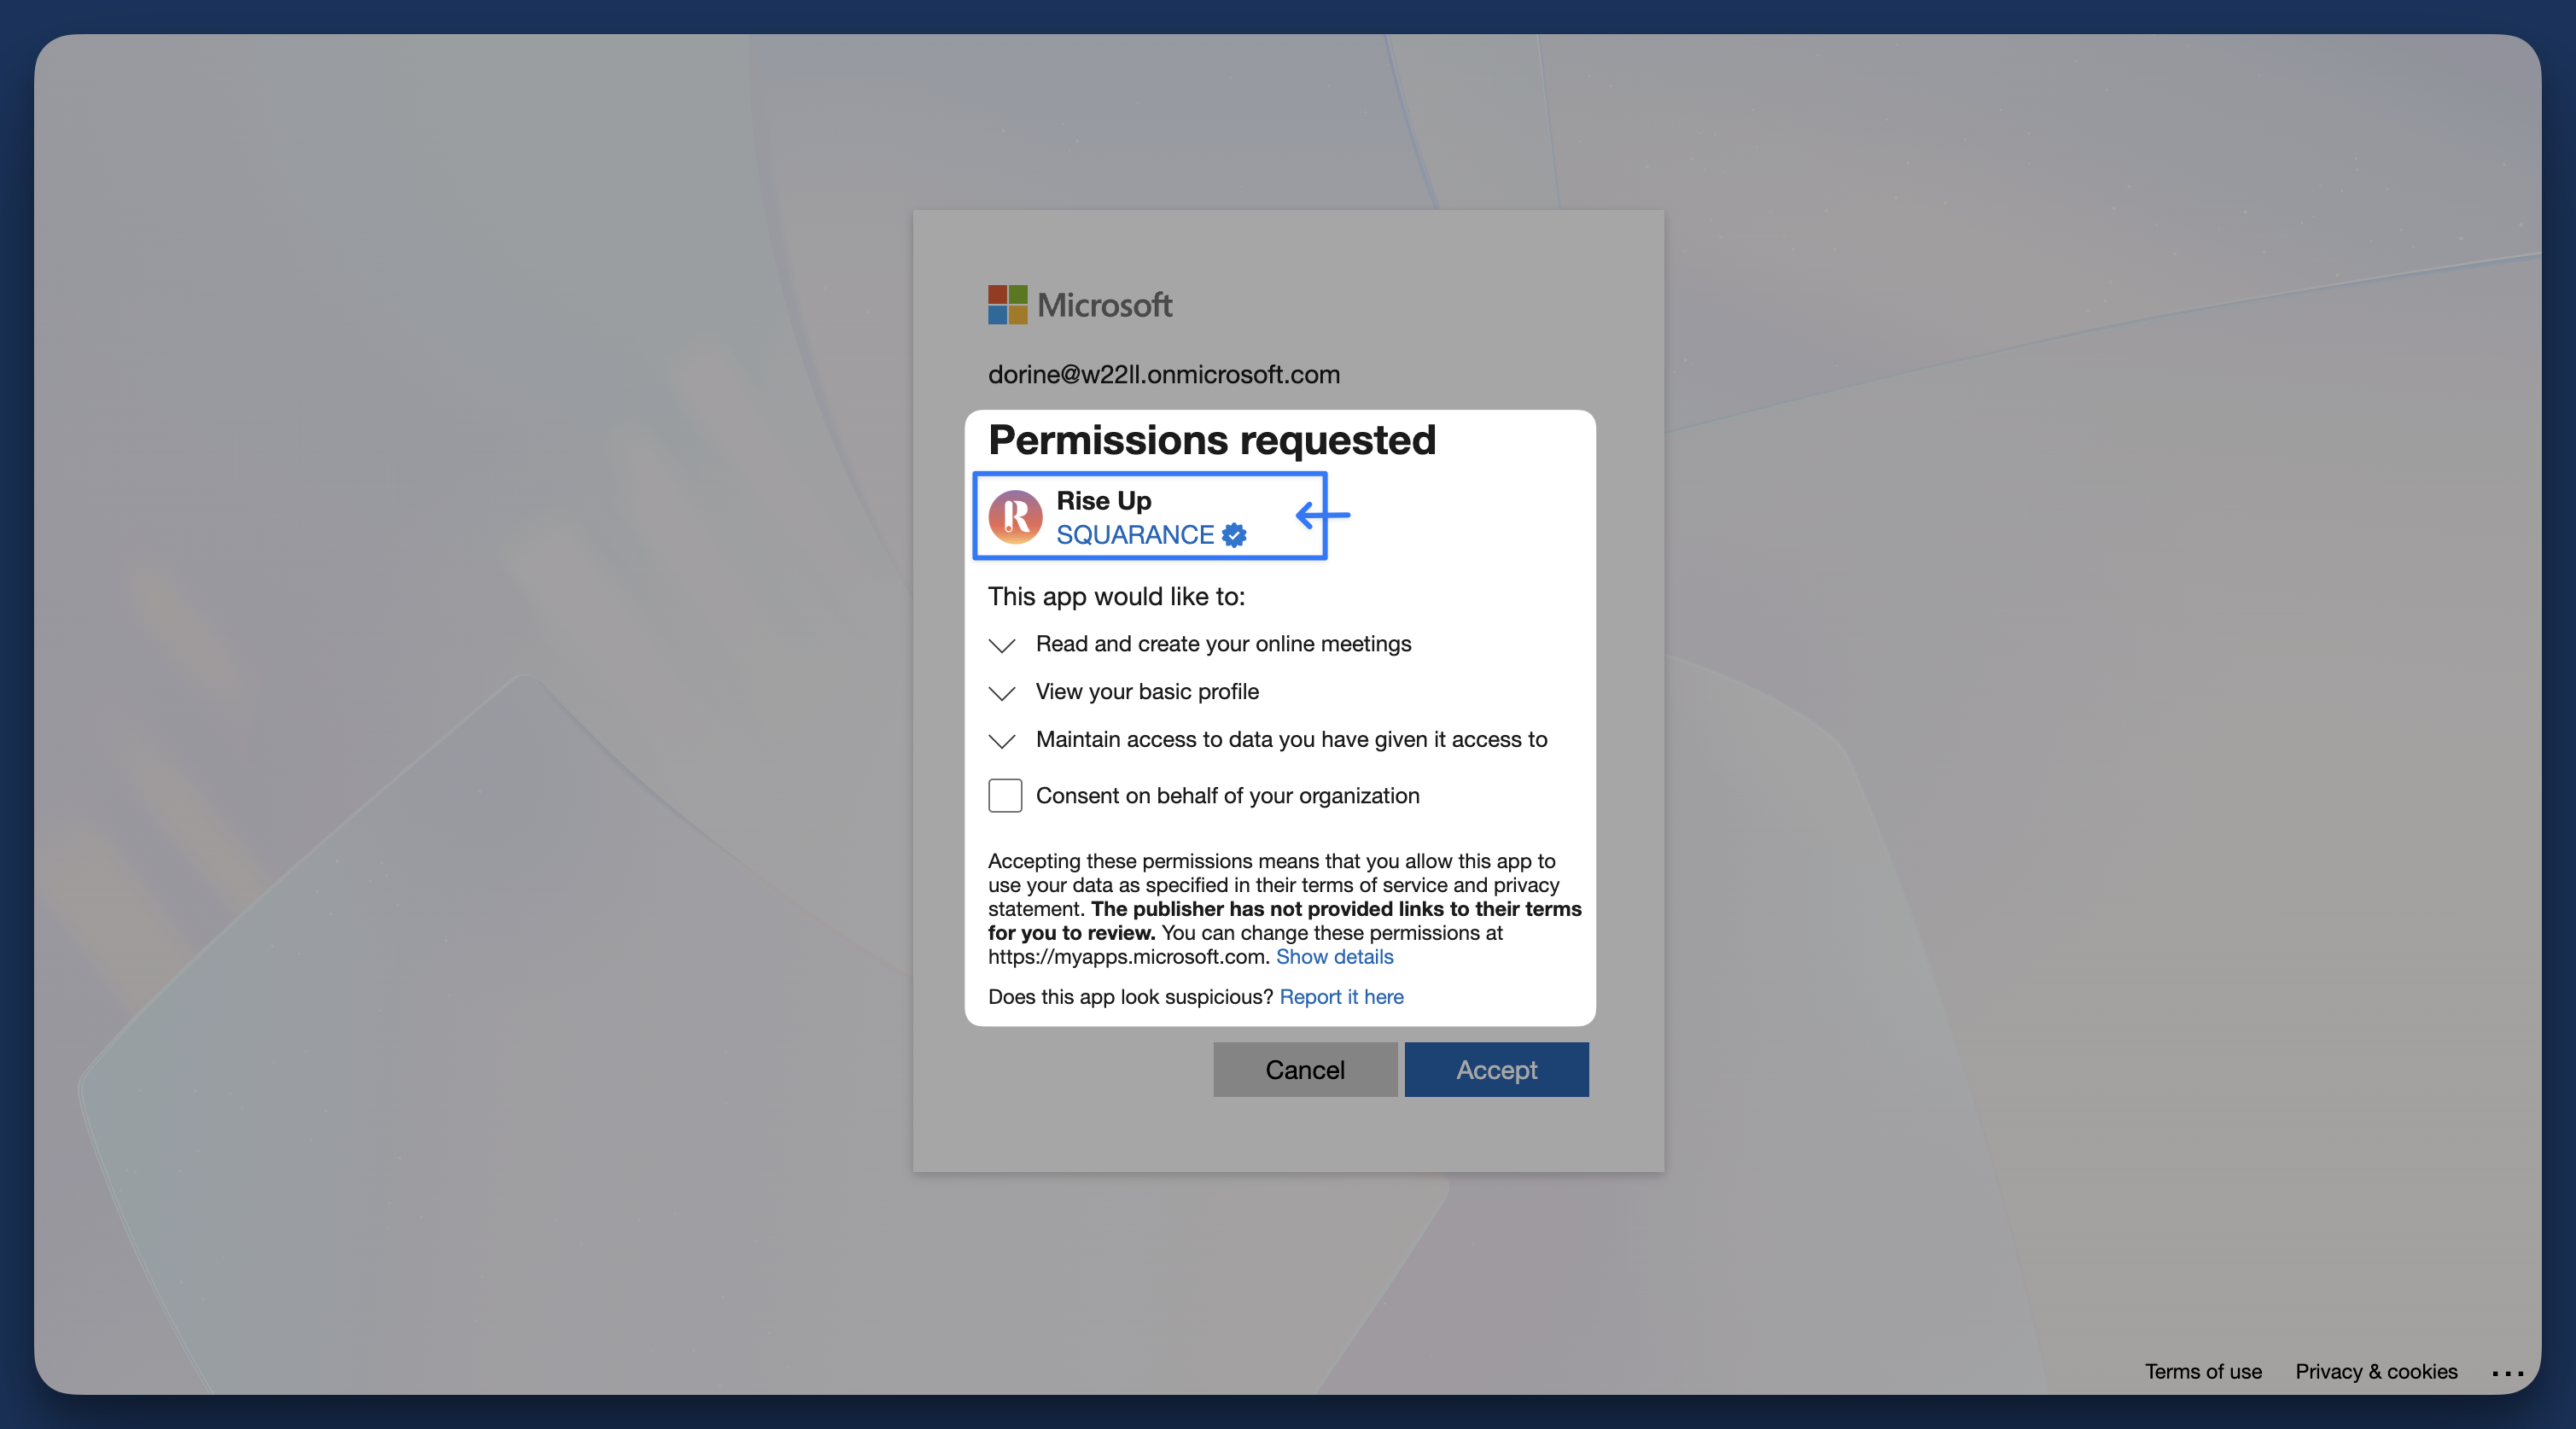Click Report it here link
This screenshot has height=1429, width=2576.
(x=1341, y=996)
